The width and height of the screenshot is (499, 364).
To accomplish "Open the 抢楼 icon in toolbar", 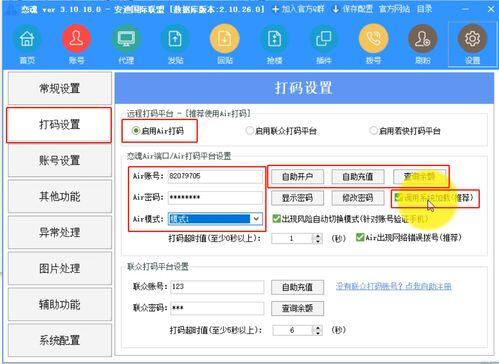I will 274,44.
